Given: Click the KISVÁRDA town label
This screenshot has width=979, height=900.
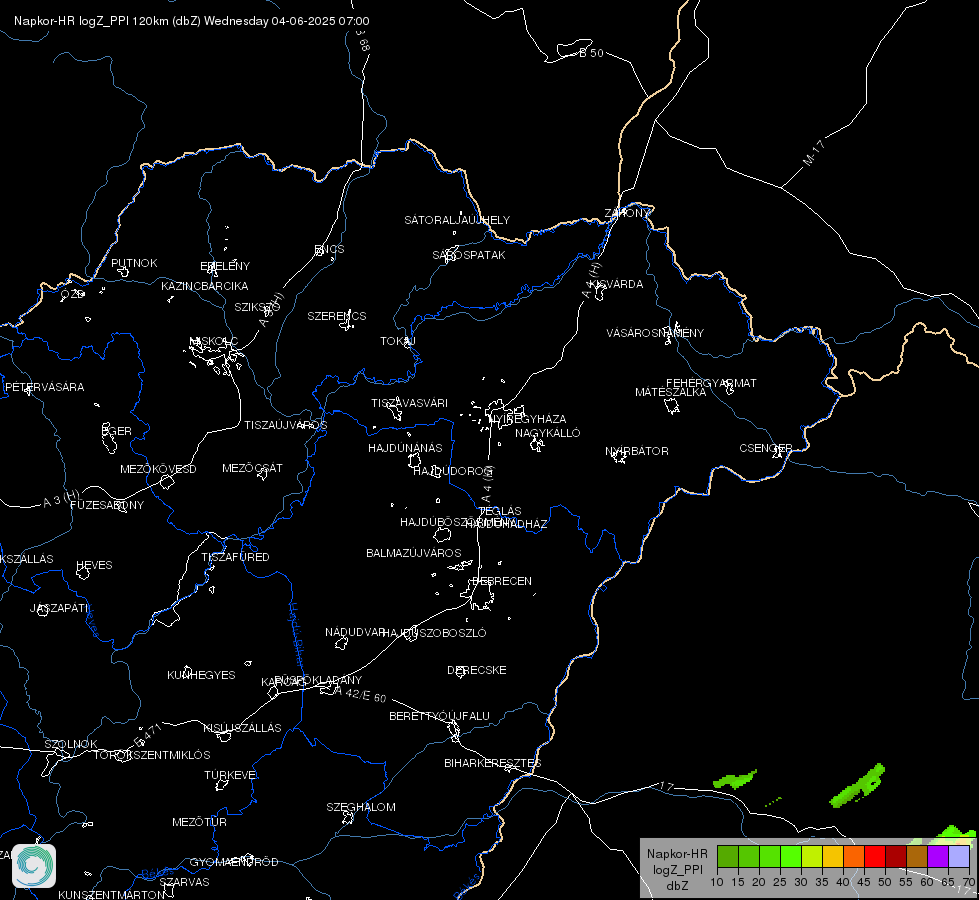Looking at the screenshot, I should click(x=616, y=284).
